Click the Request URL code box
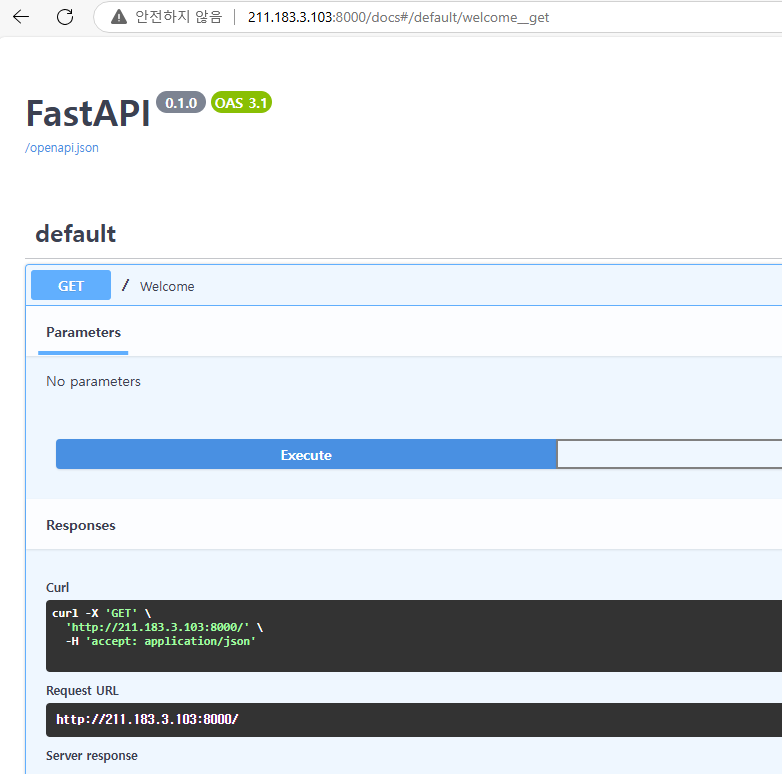Image resolution: width=782 pixels, height=774 pixels. [414, 720]
